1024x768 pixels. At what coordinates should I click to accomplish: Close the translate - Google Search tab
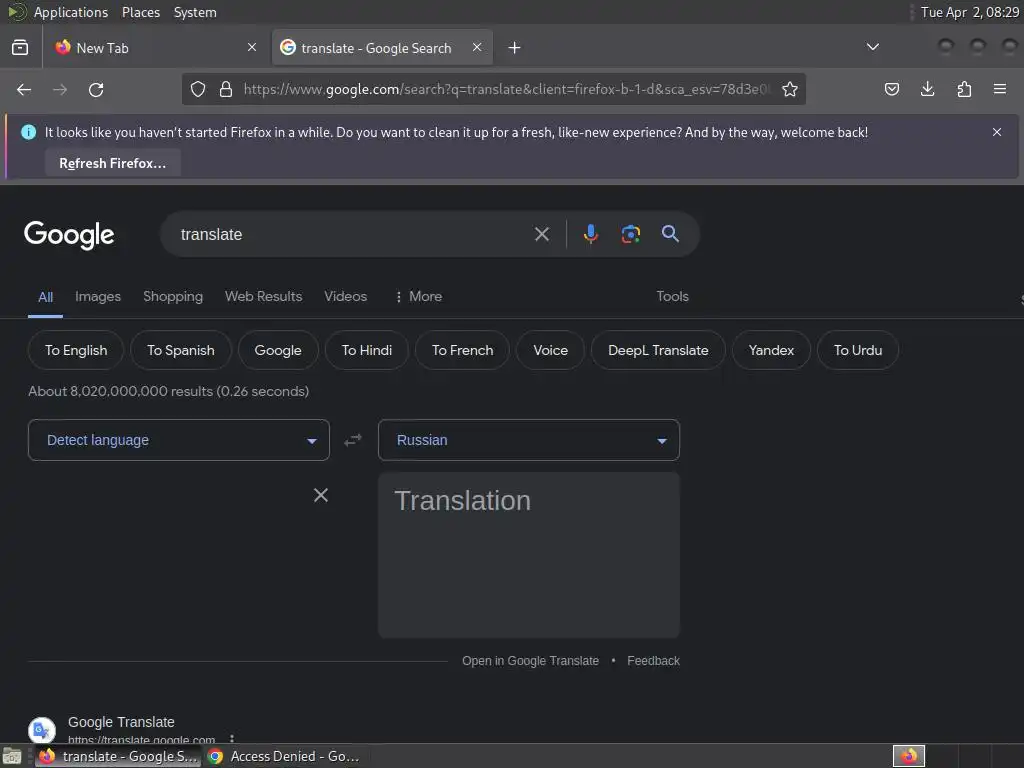pyautogui.click(x=477, y=47)
